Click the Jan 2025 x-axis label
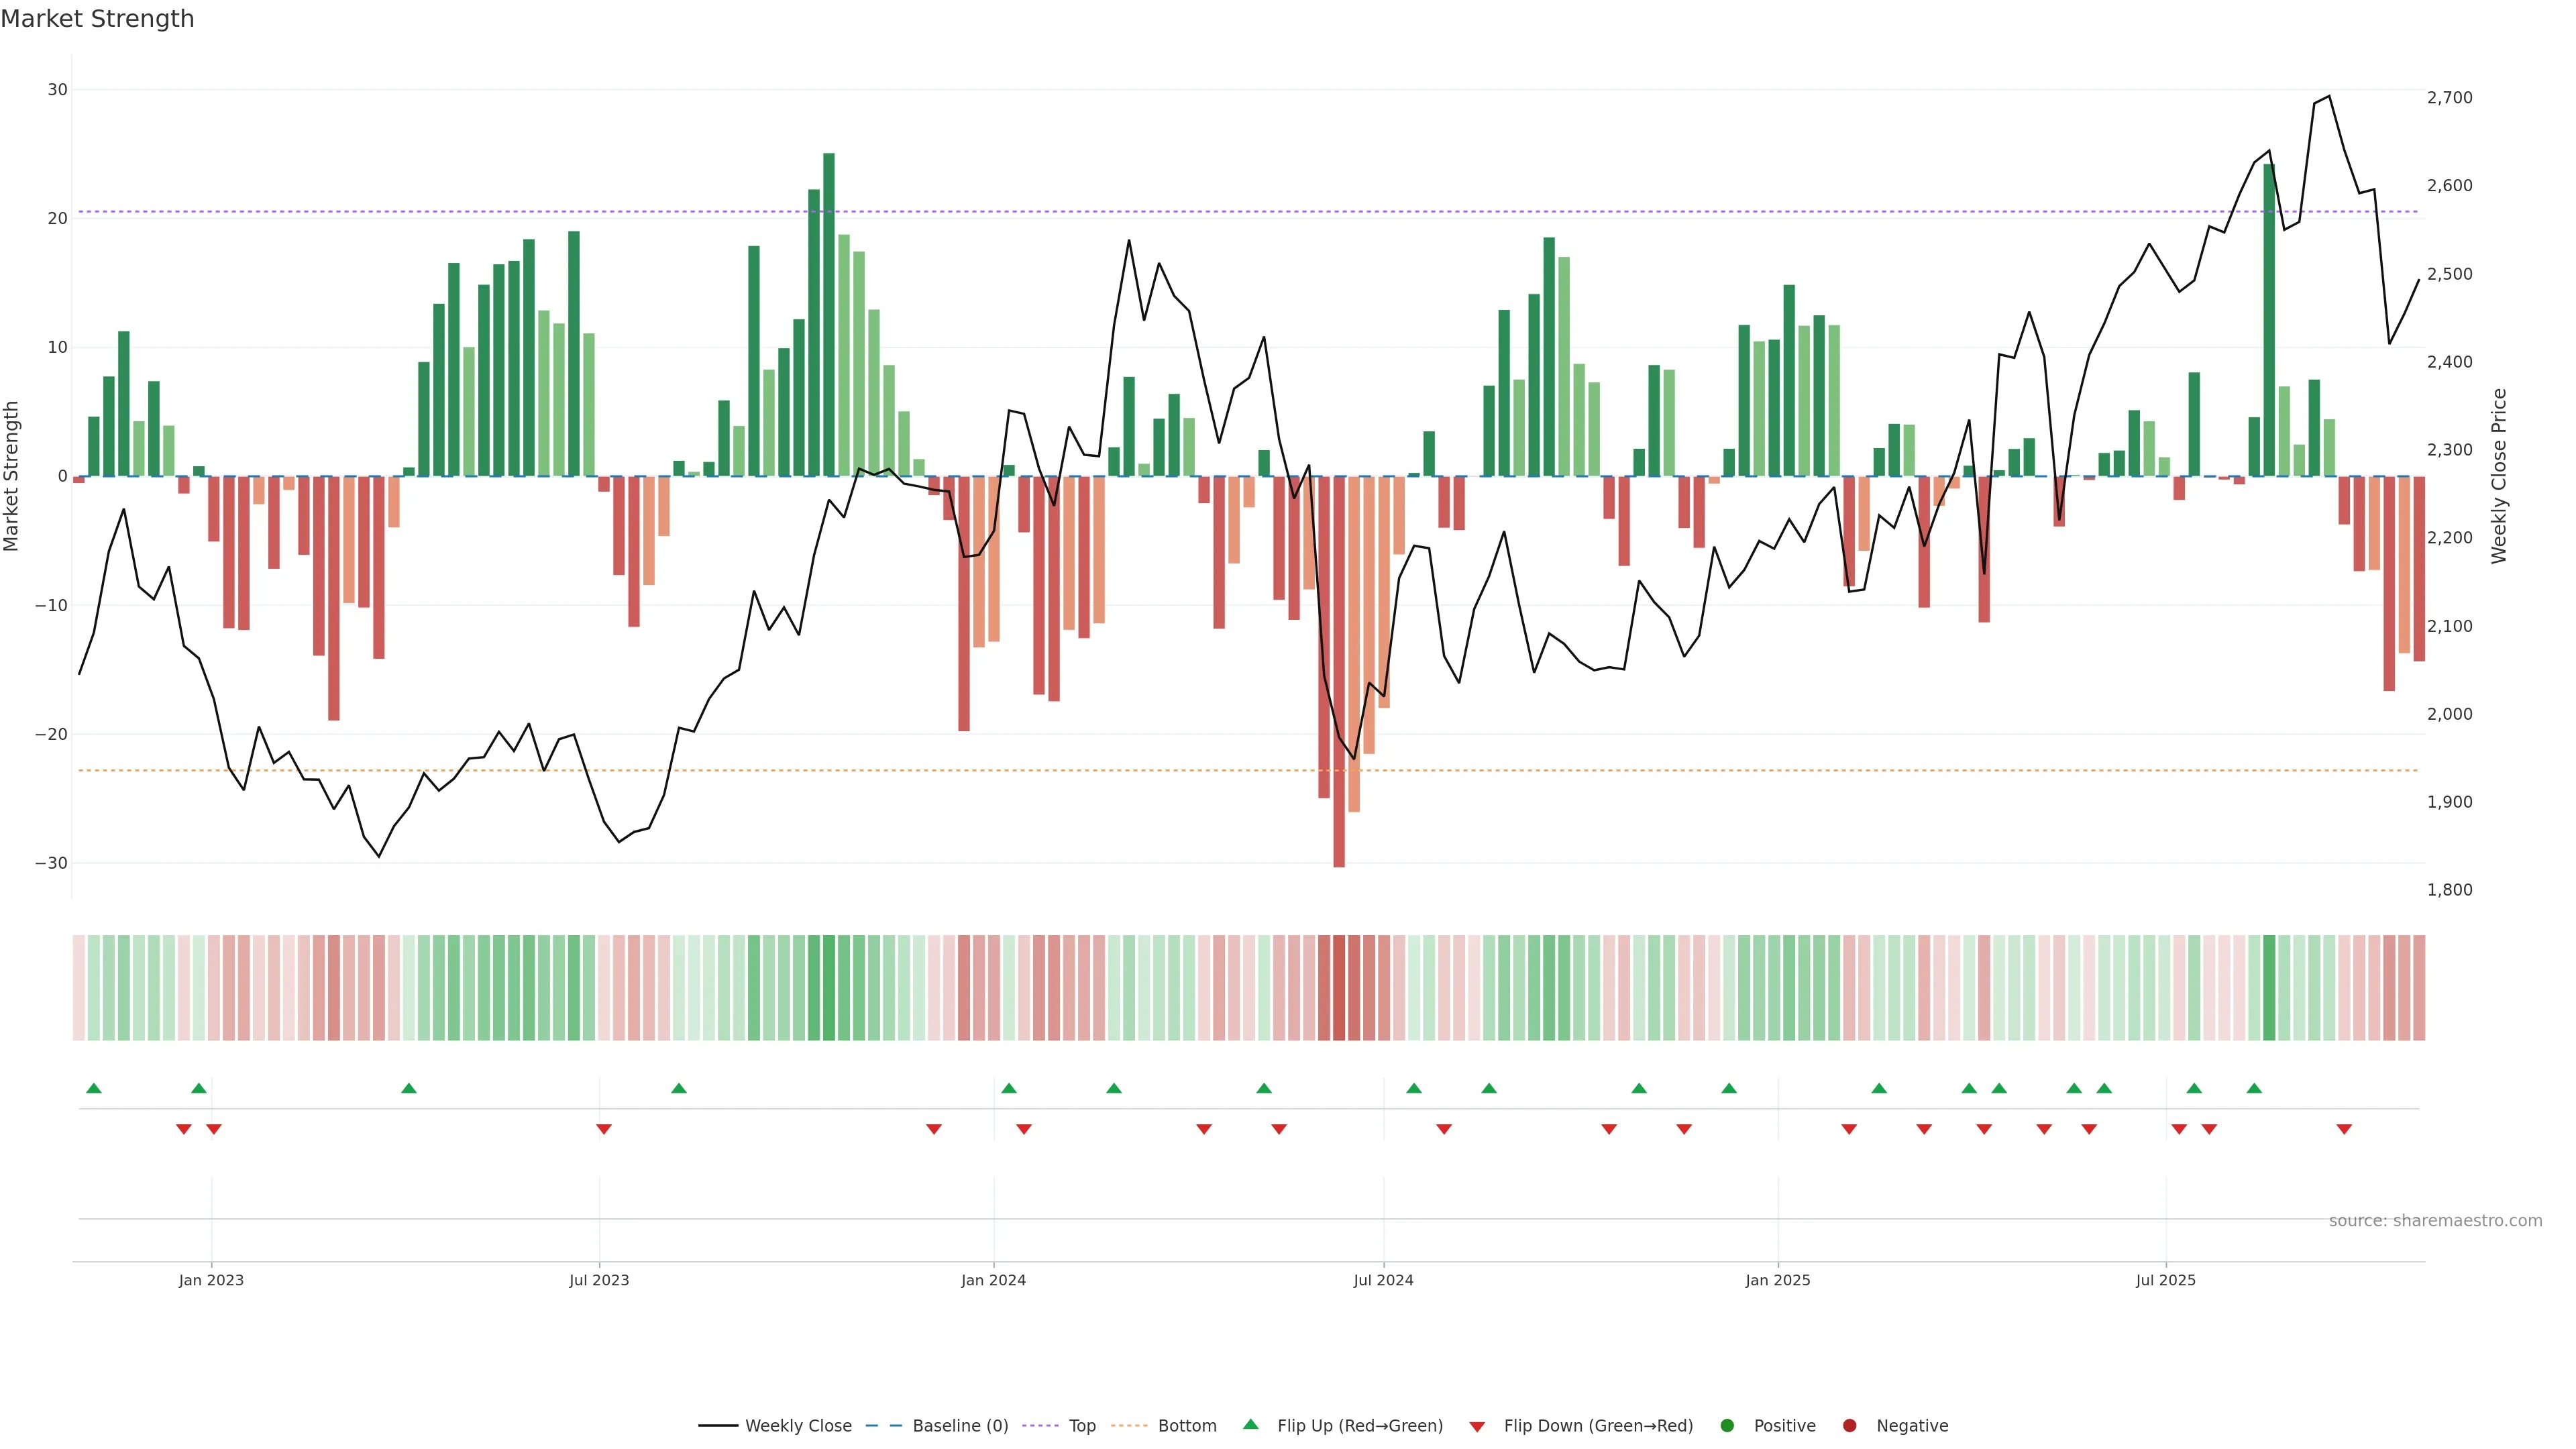Image resolution: width=2576 pixels, height=1449 pixels. [x=1778, y=1280]
